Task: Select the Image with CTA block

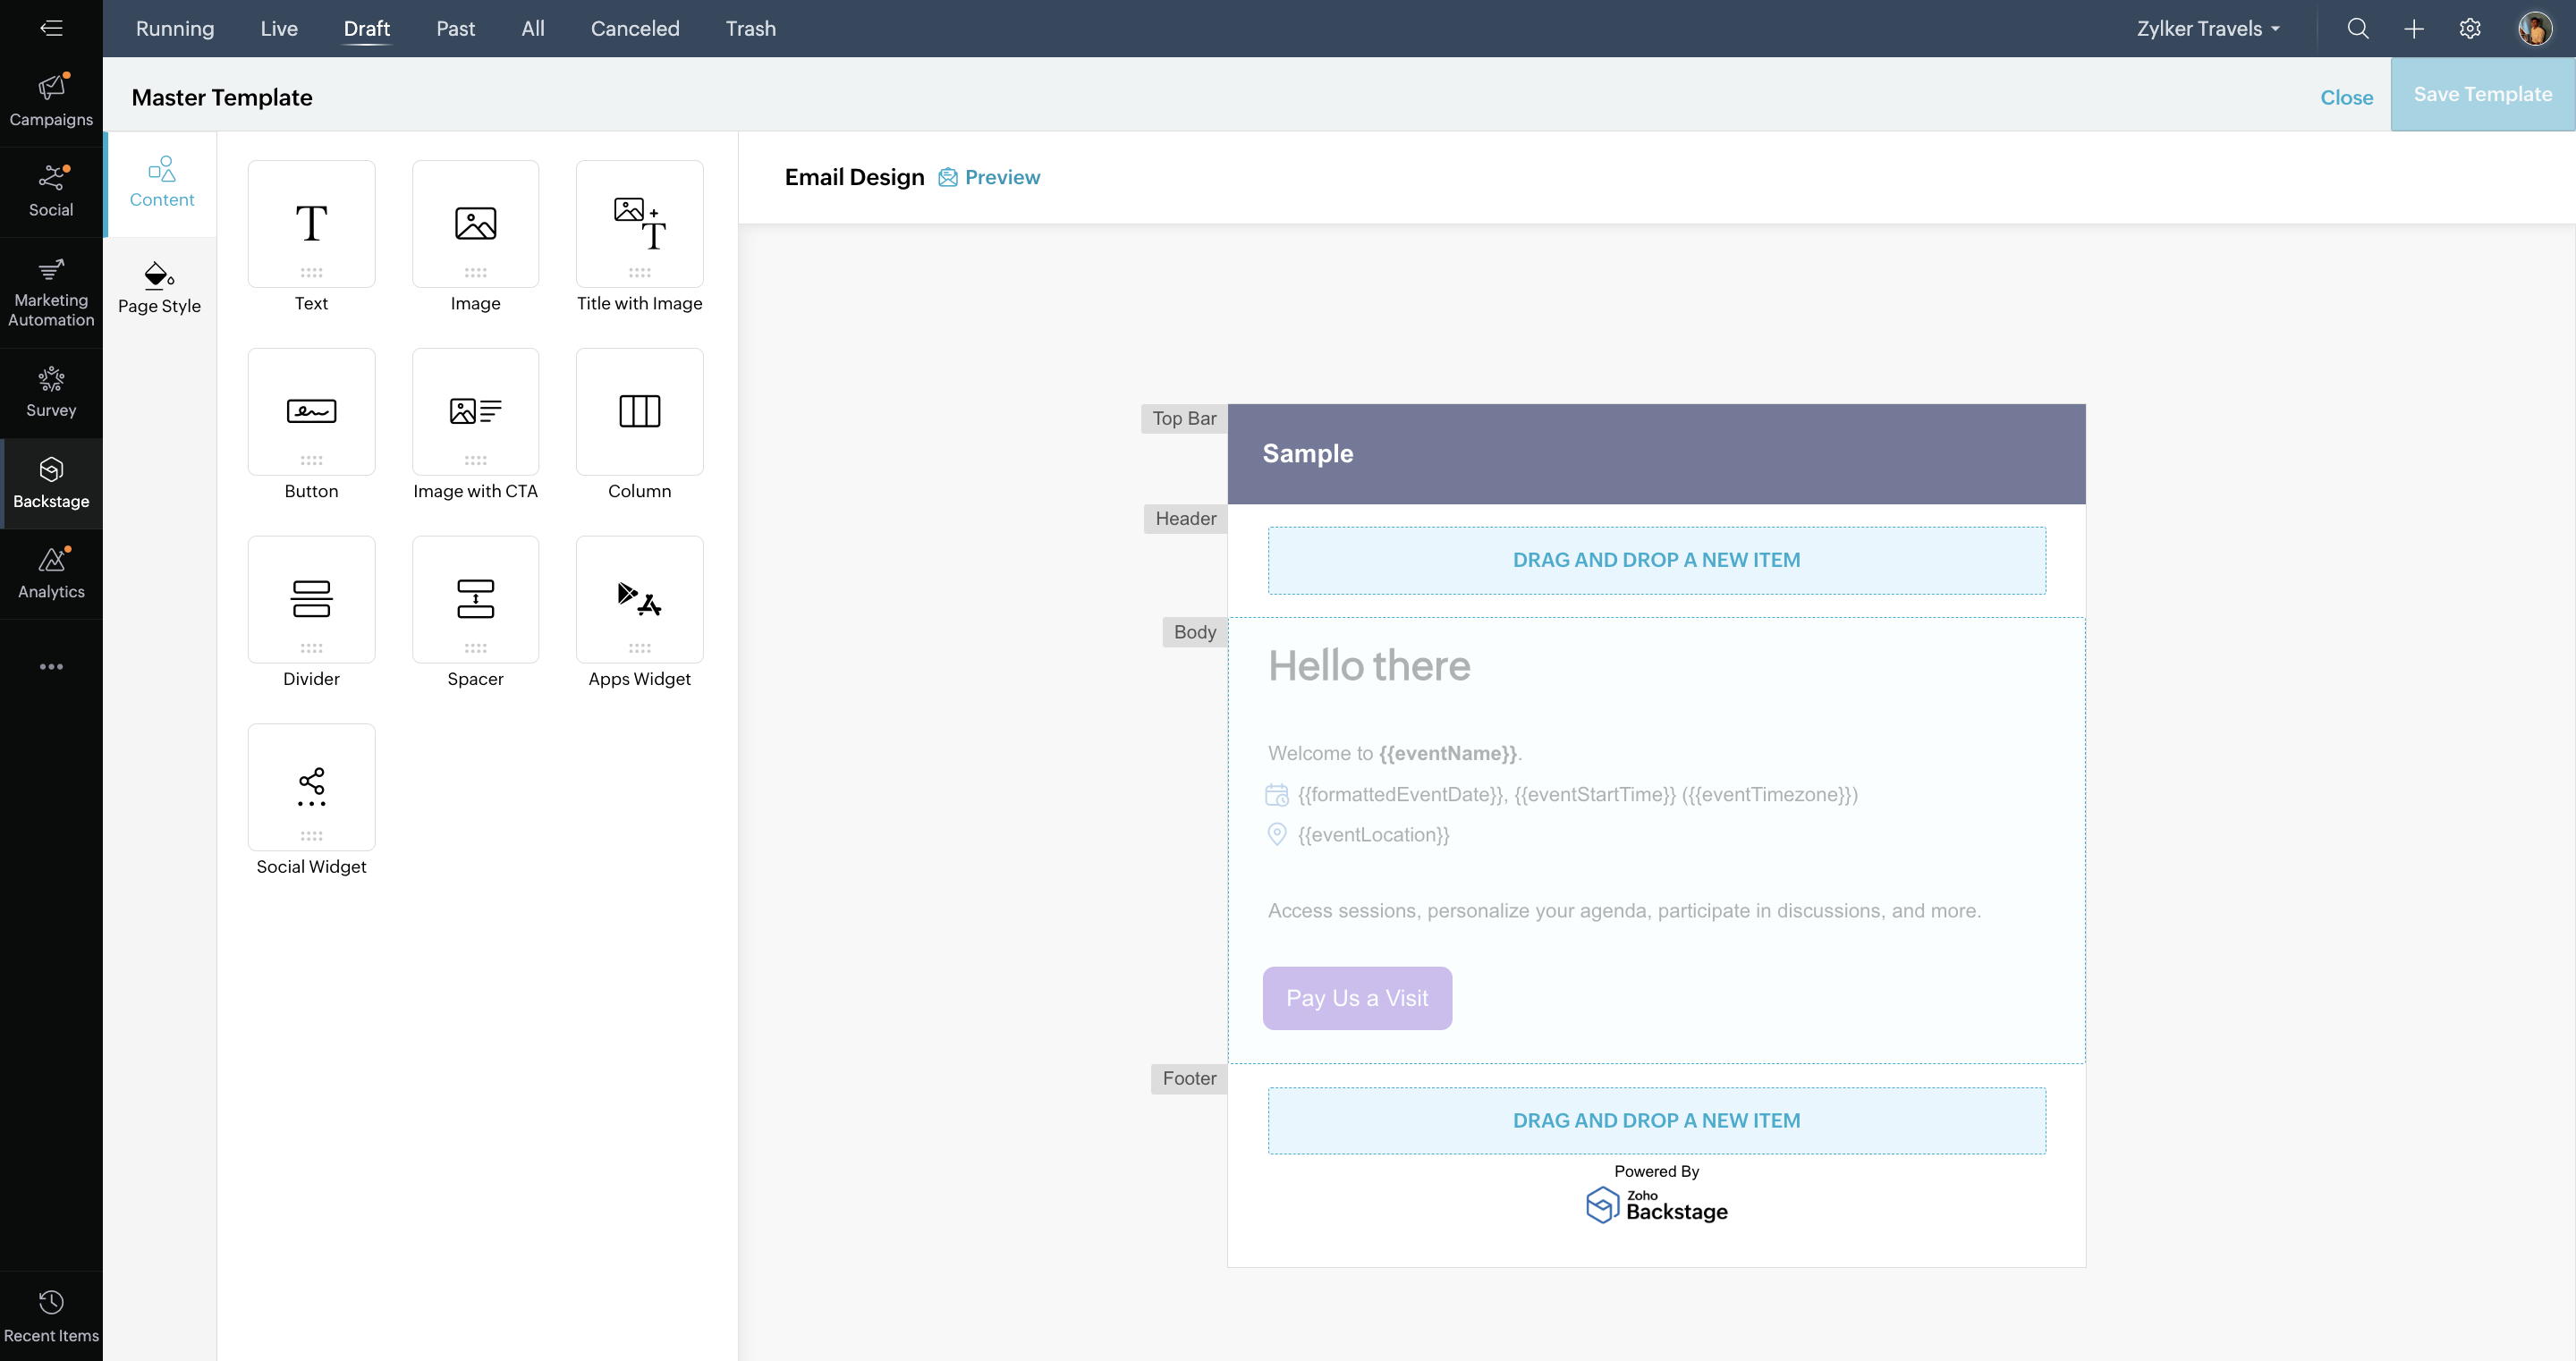Action: [475, 412]
